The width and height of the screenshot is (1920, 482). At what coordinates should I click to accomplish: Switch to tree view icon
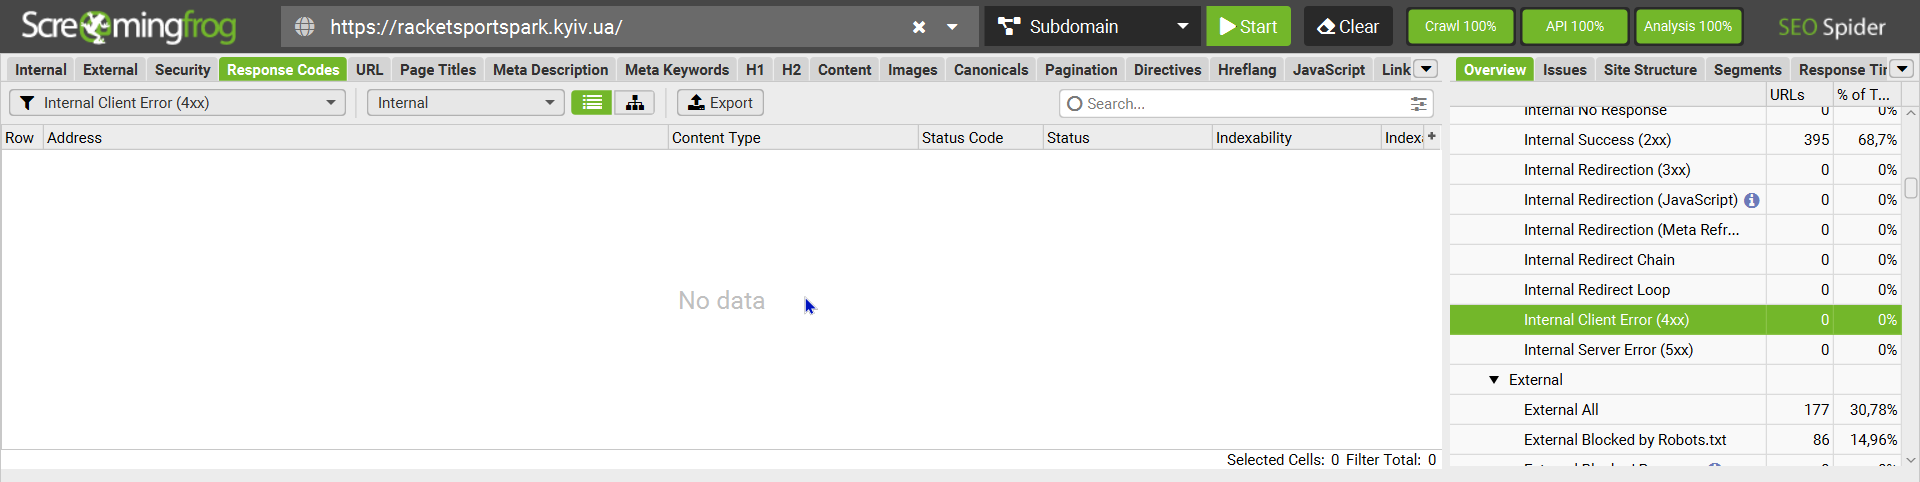click(x=634, y=103)
